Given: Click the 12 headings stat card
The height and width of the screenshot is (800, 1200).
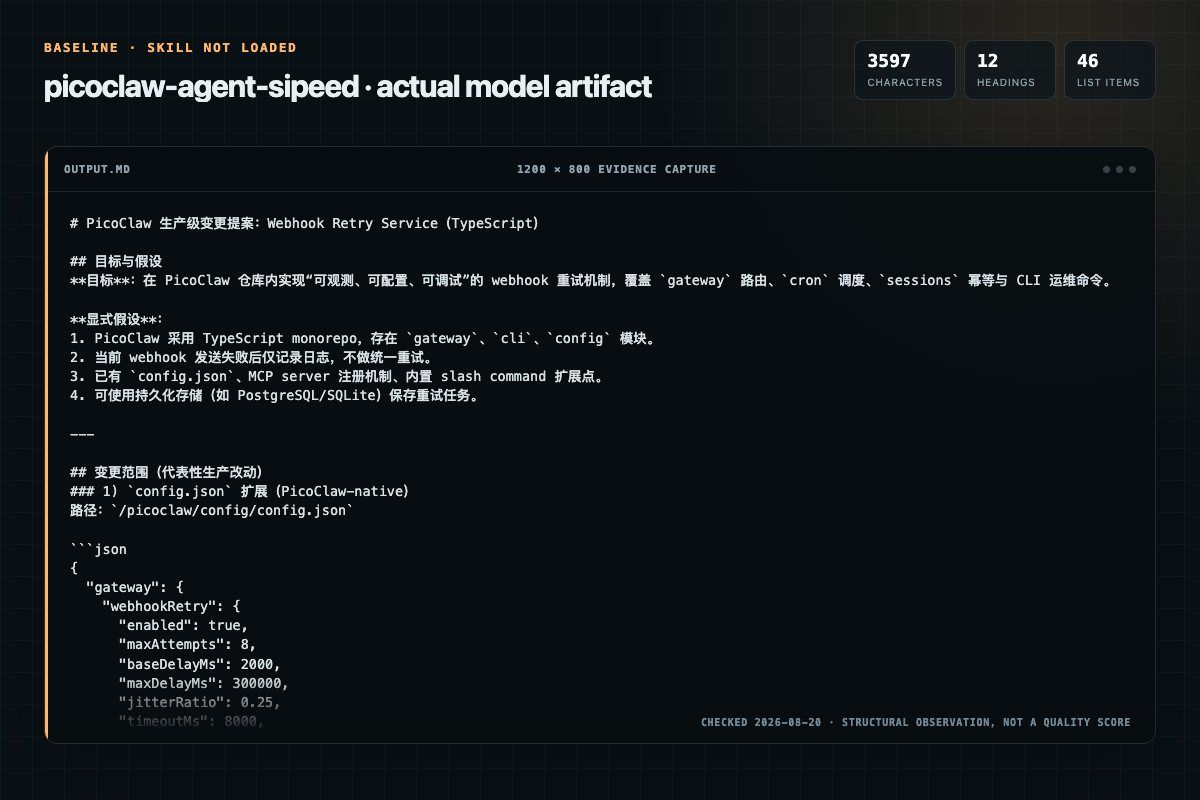Looking at the screenshot, I should (1009, 70).
